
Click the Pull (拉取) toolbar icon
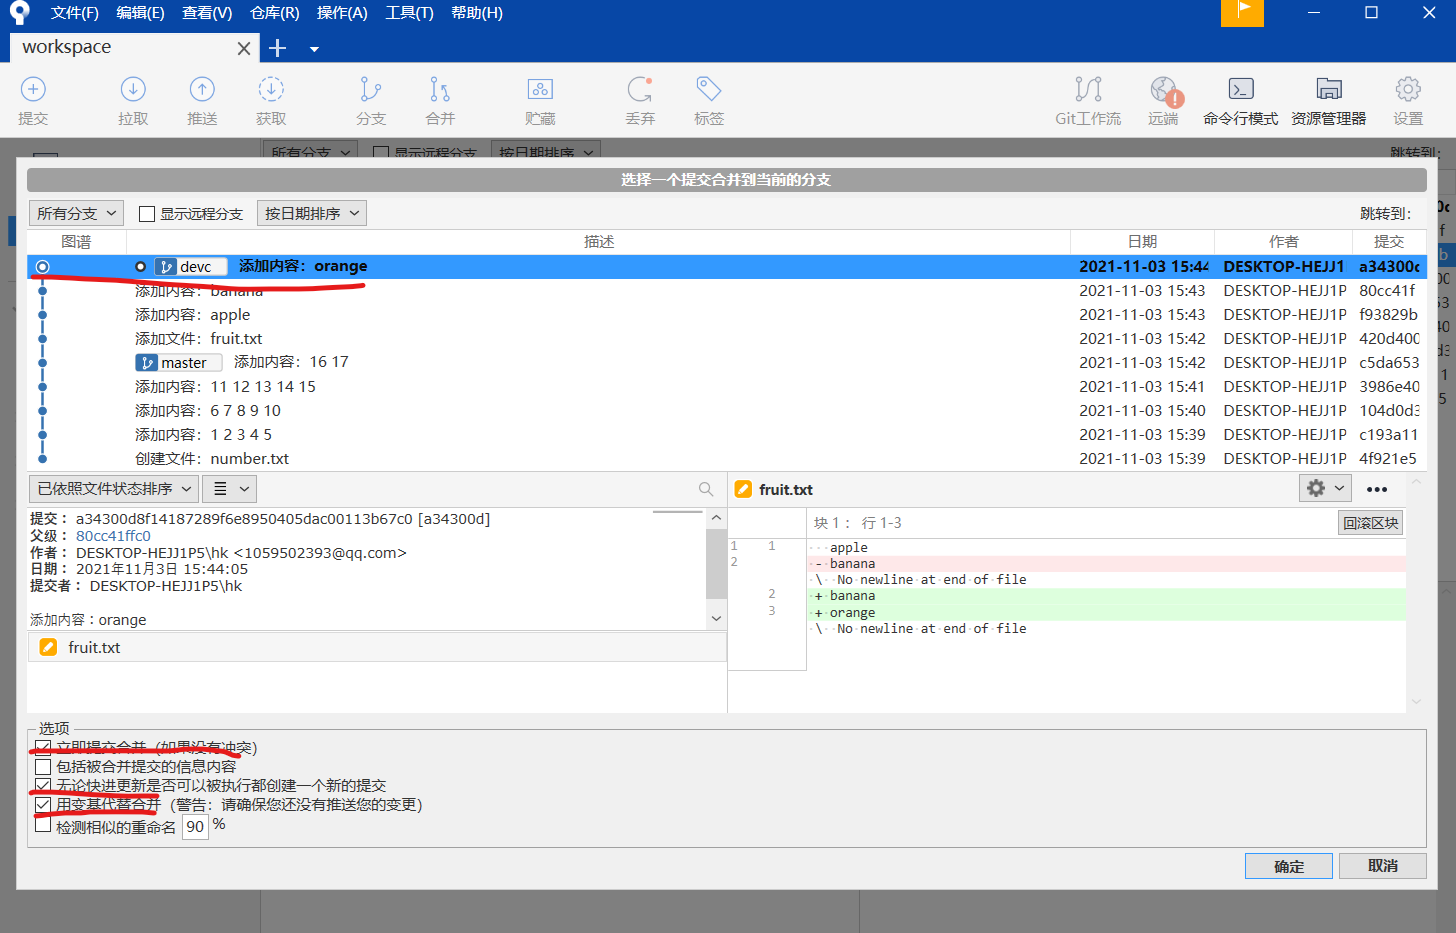[x=133, y=90]
